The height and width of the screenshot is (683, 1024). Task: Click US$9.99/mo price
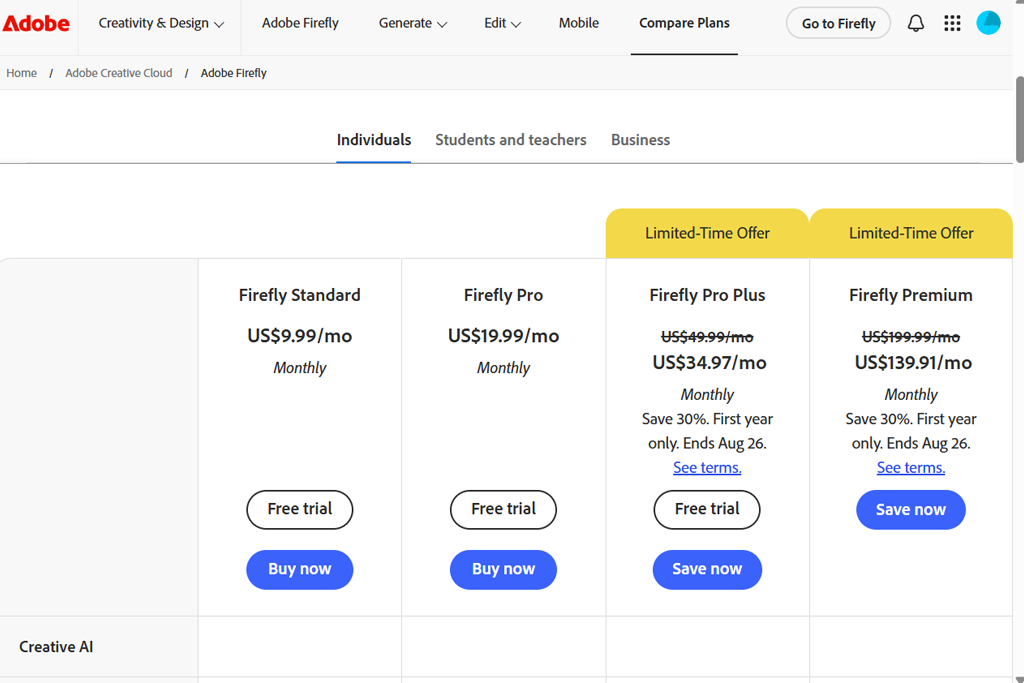[x=300, y=336]
